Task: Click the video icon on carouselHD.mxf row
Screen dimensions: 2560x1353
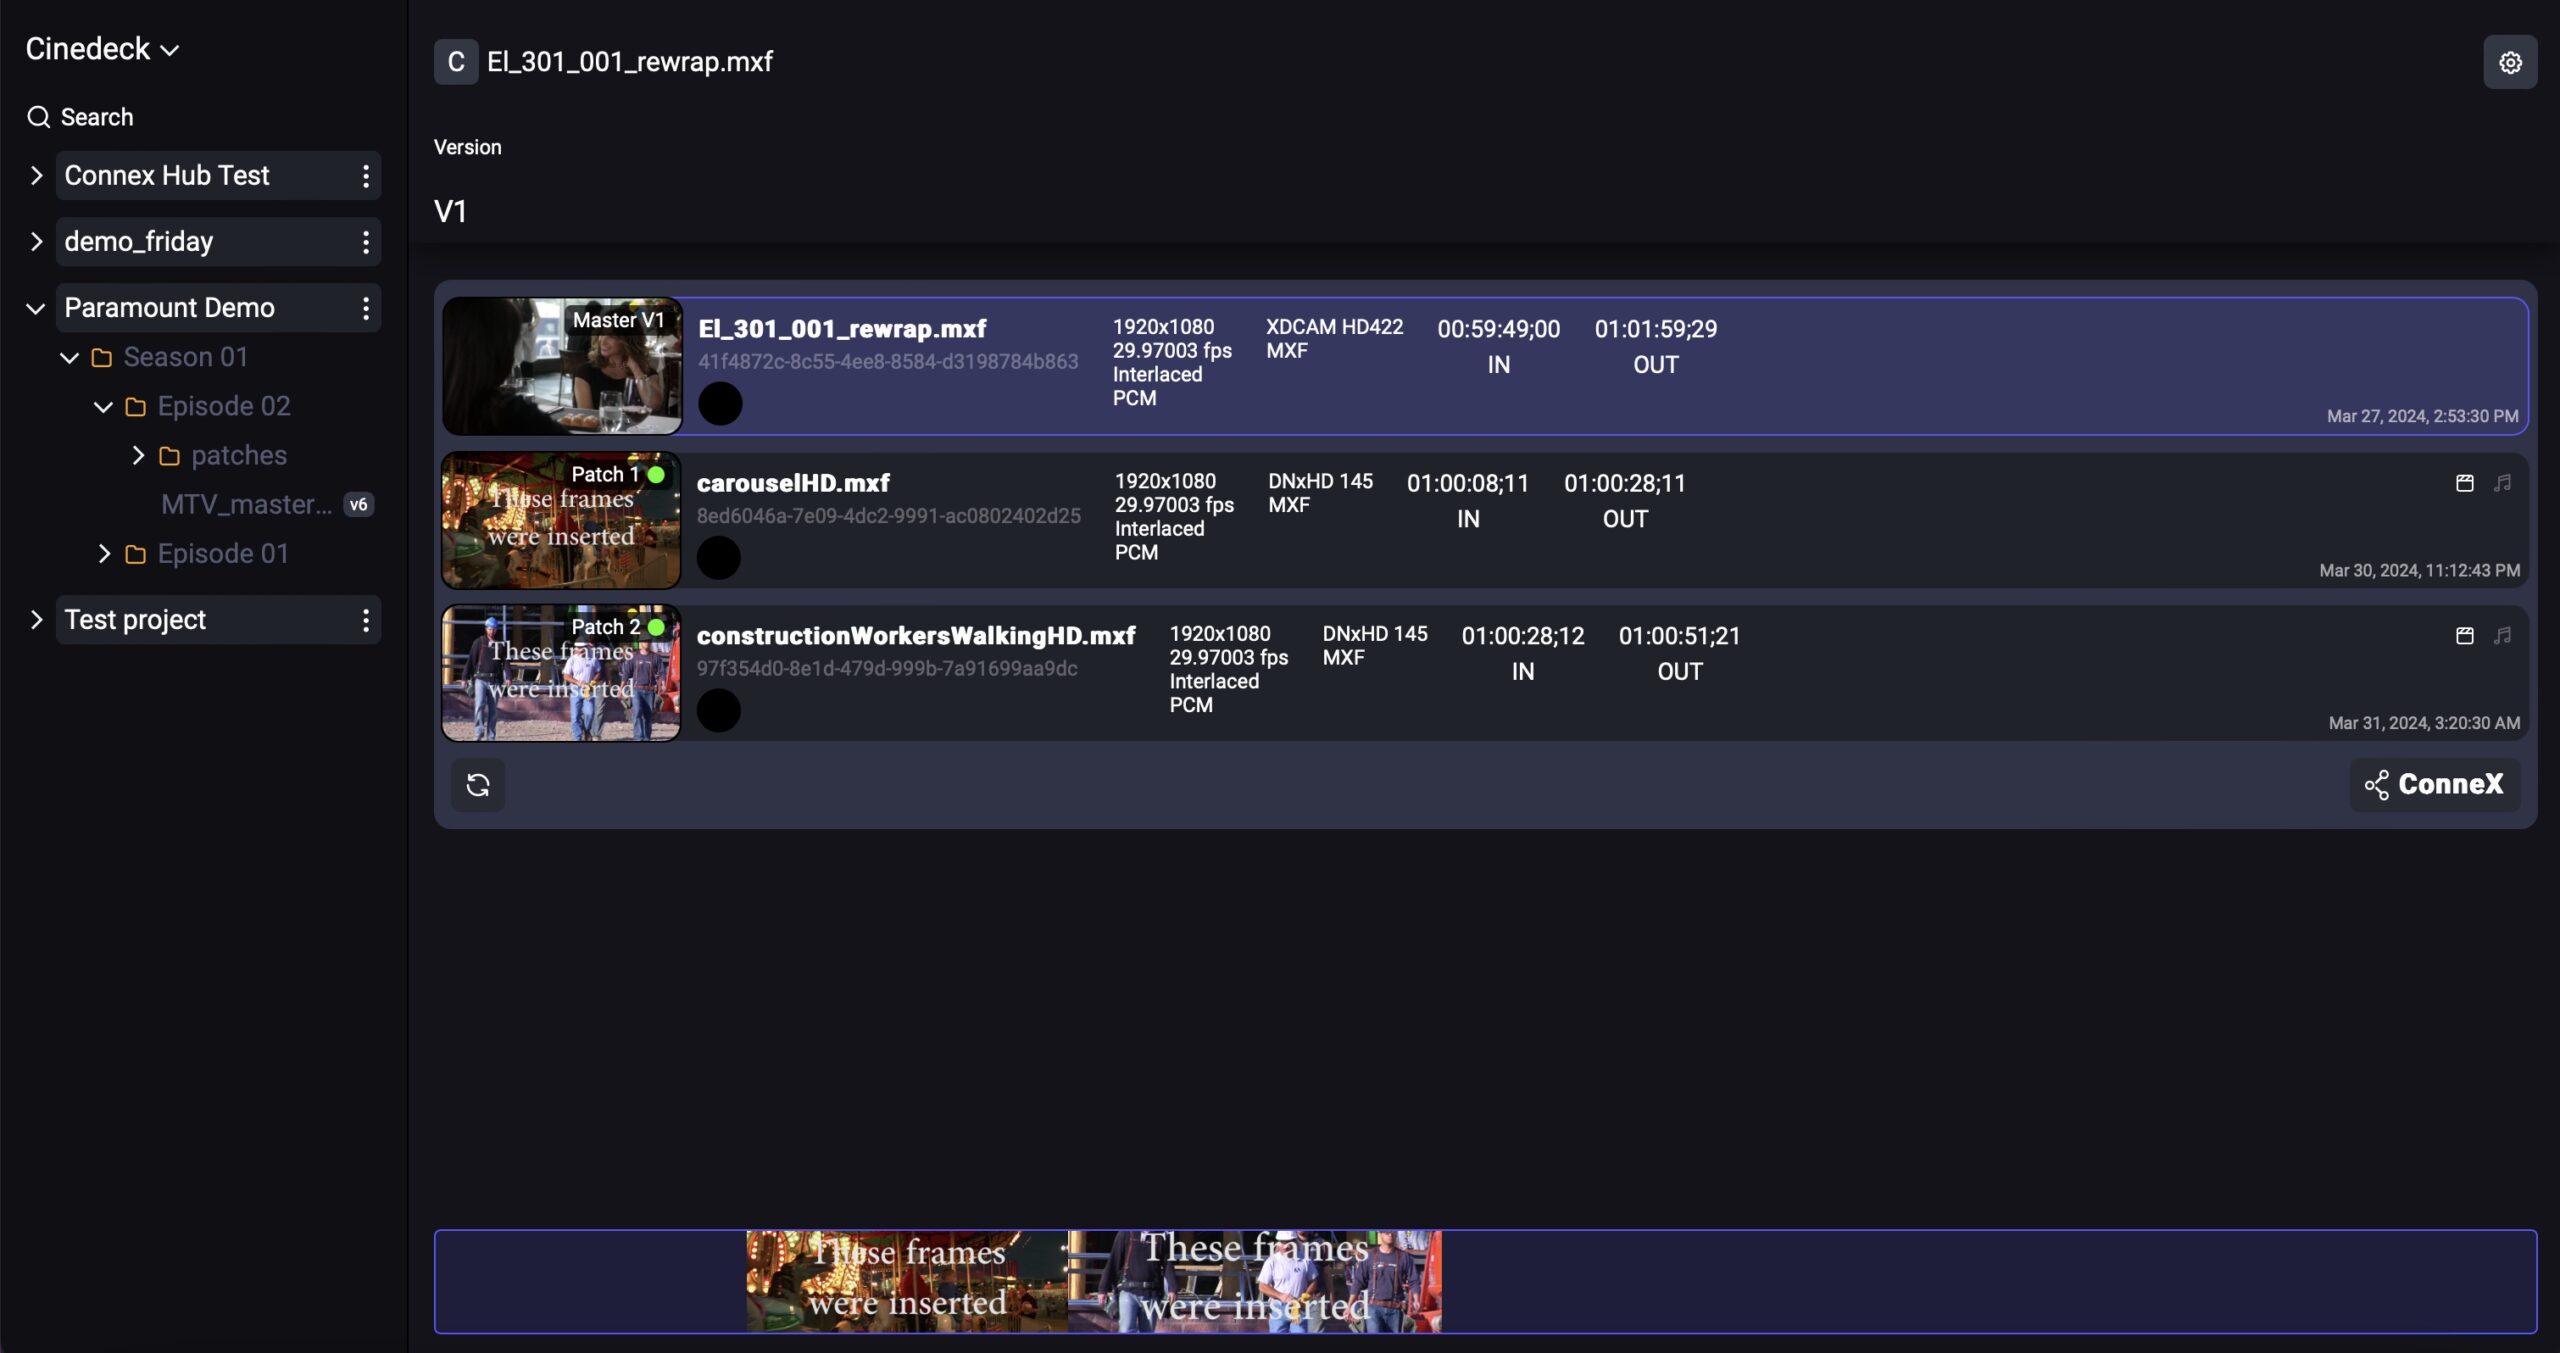Action: [2464, 484]
